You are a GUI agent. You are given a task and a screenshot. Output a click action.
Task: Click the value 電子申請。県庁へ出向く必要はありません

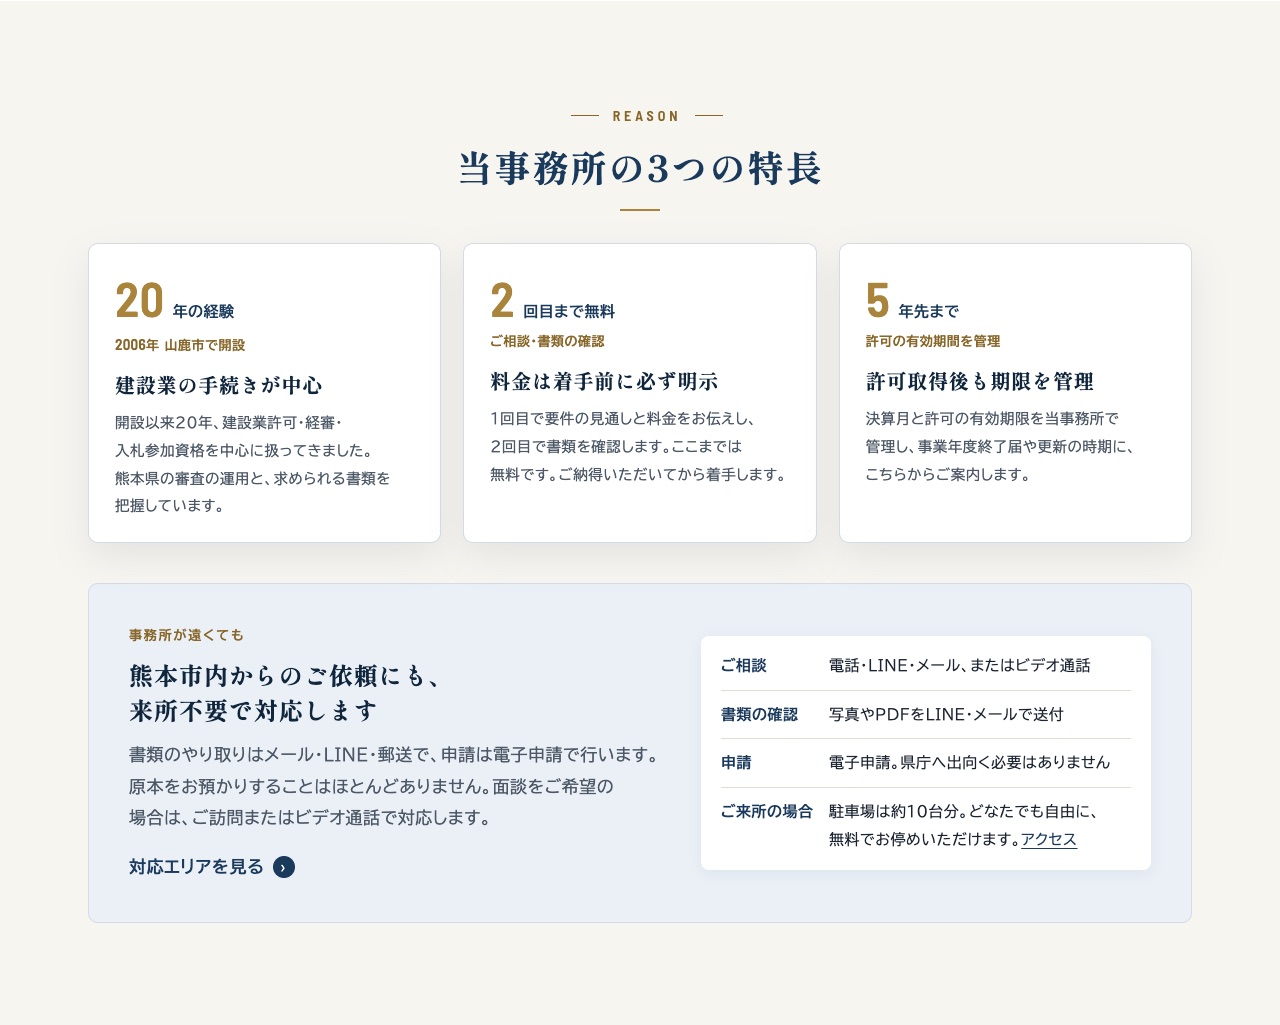click(x=969, y=763)
